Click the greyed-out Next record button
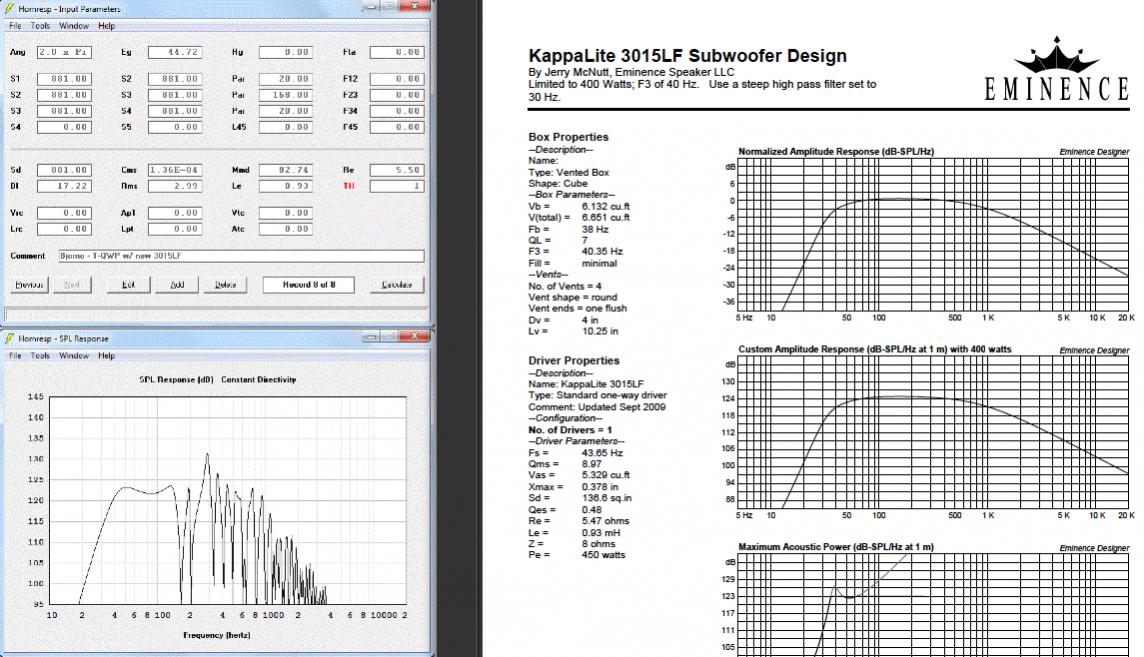 coord(71,284)
